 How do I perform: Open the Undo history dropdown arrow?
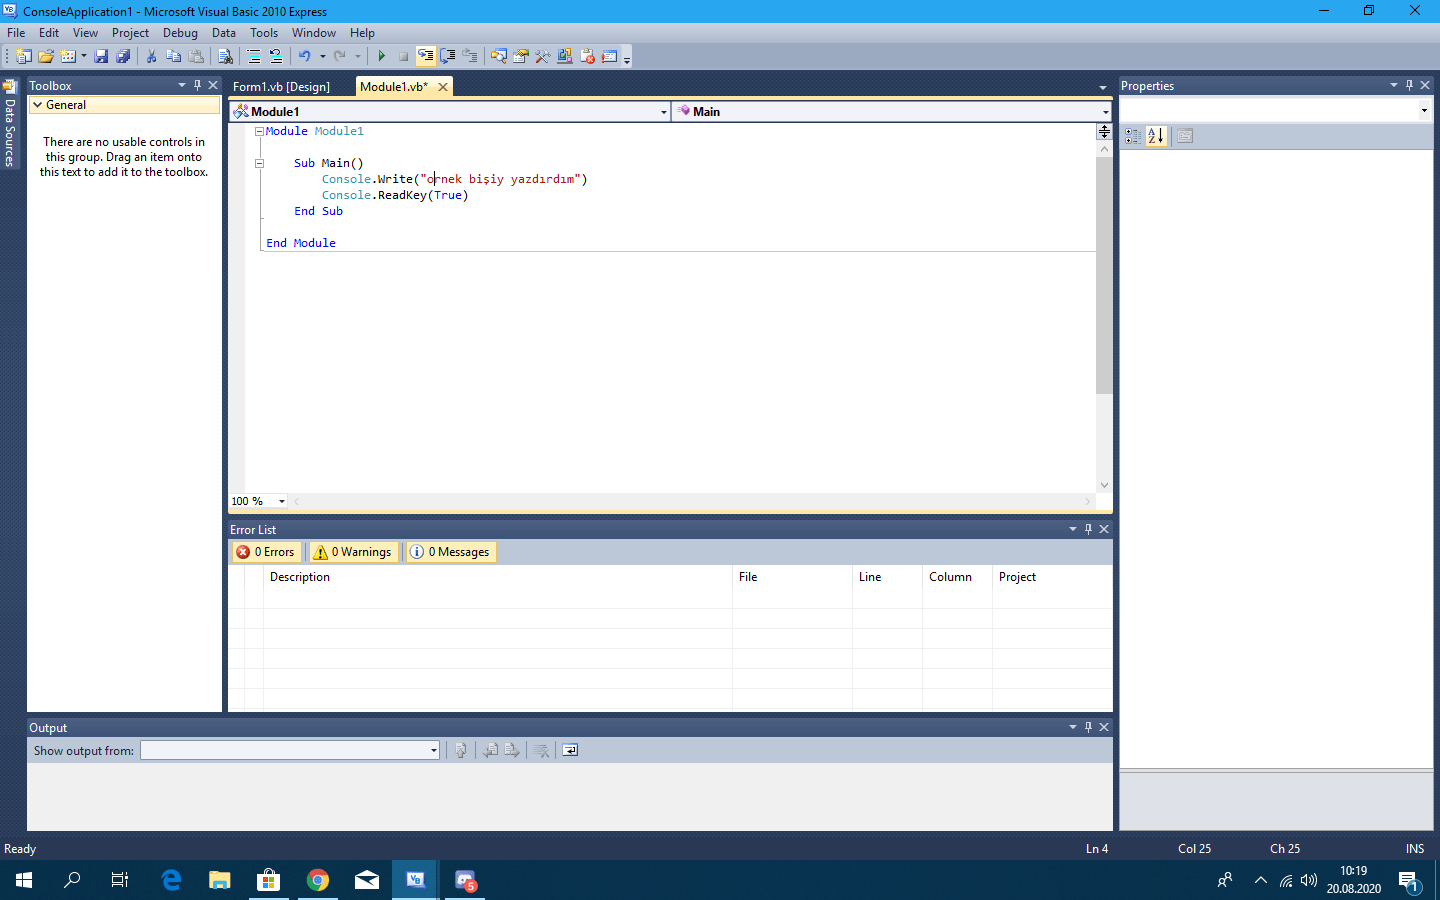coord(322,56)
